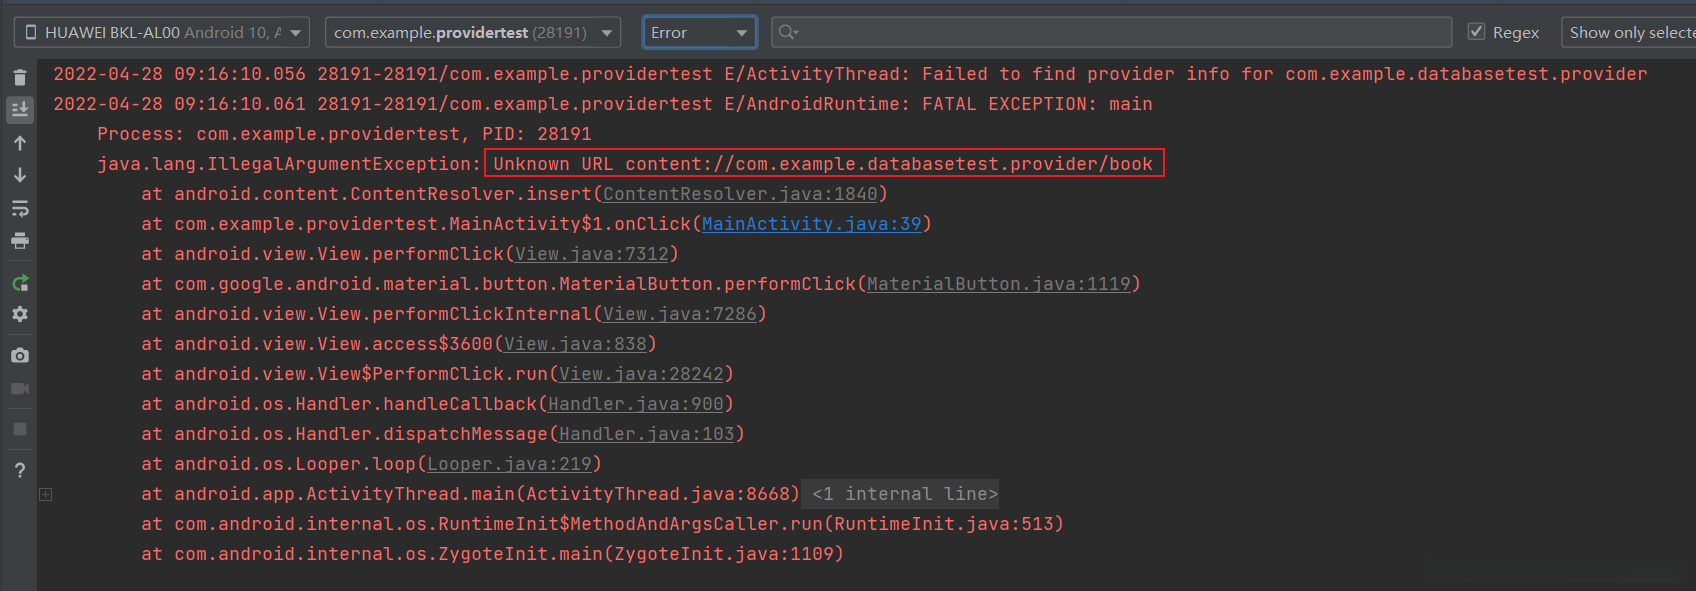Restart logcat with the green icon

(20, 283)
